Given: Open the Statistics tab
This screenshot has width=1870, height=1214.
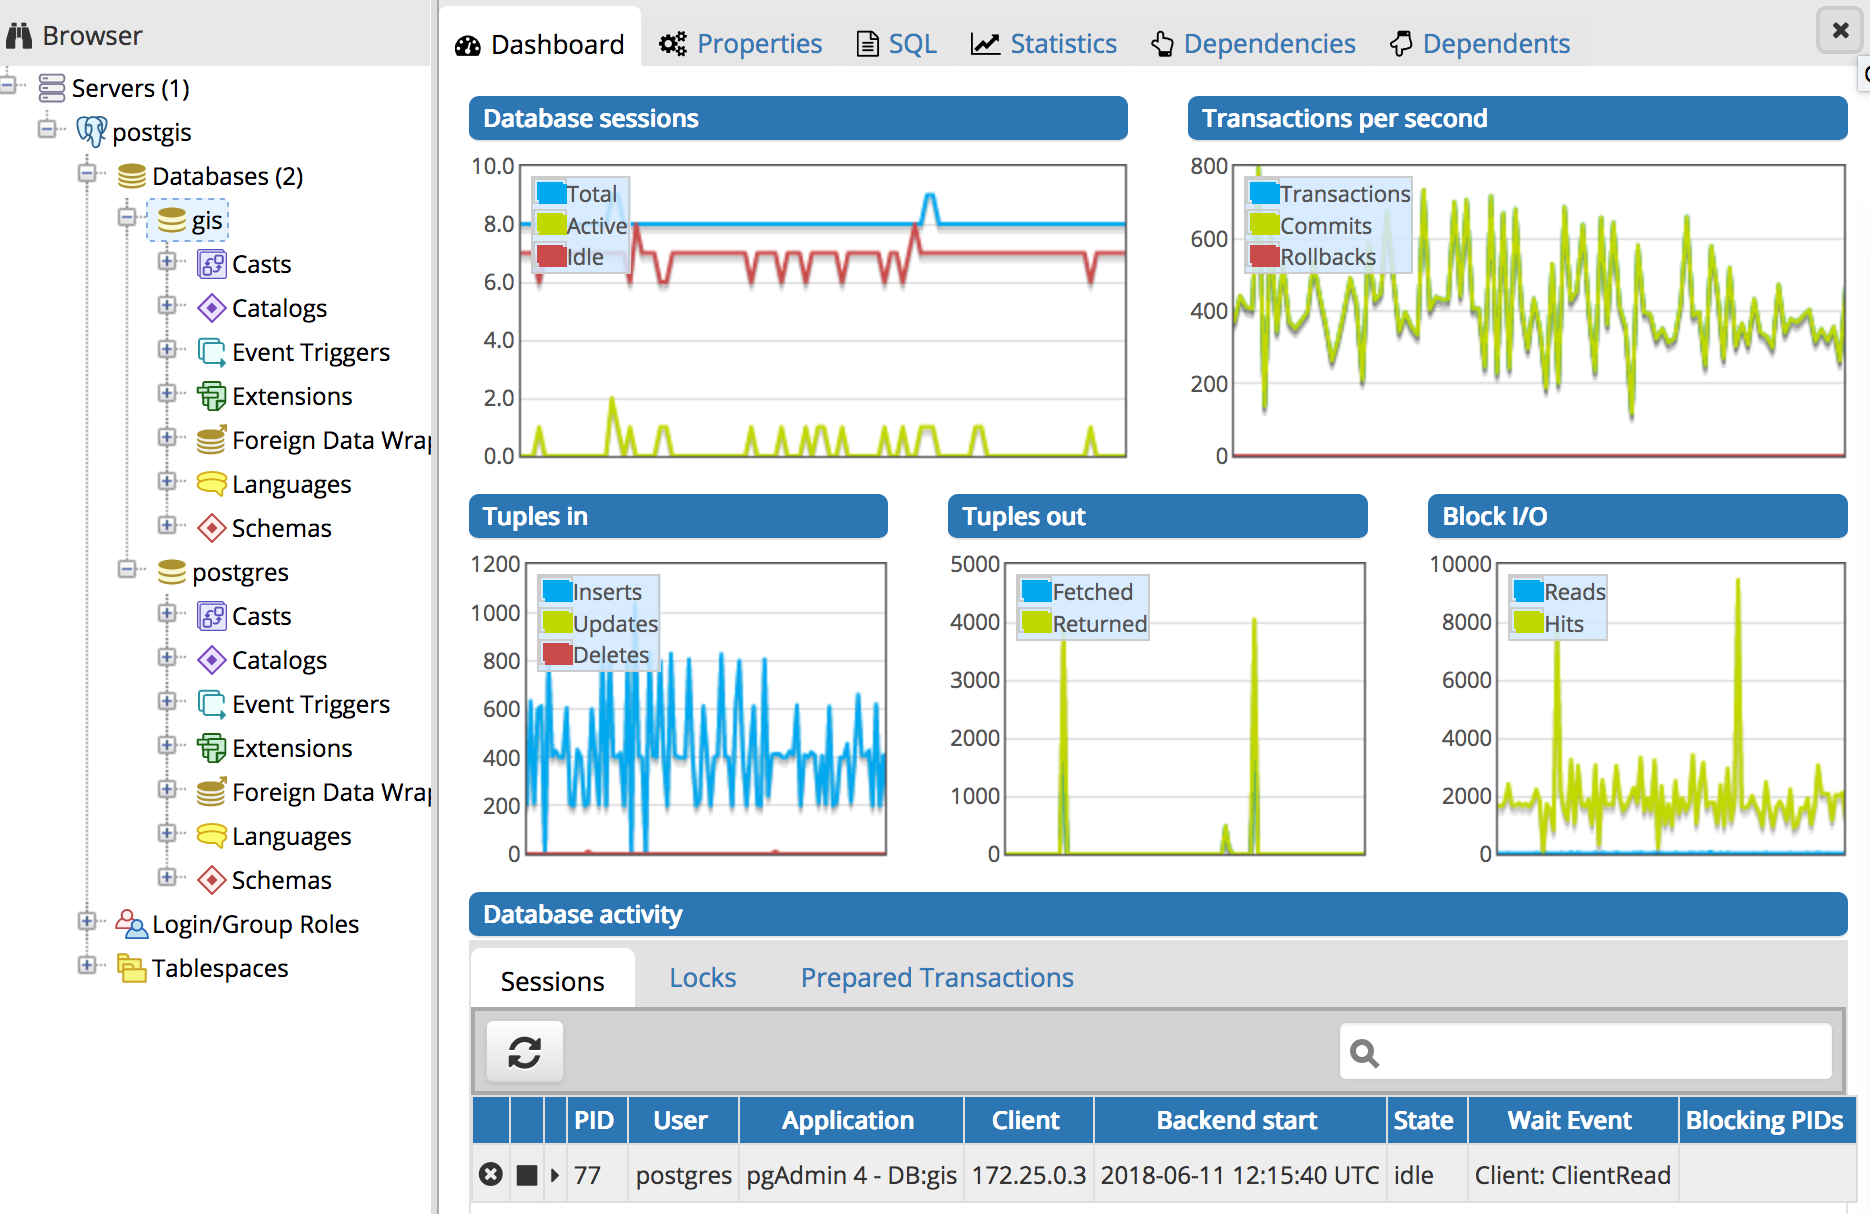Looking at the screenshot, I should click(1044, 44).
